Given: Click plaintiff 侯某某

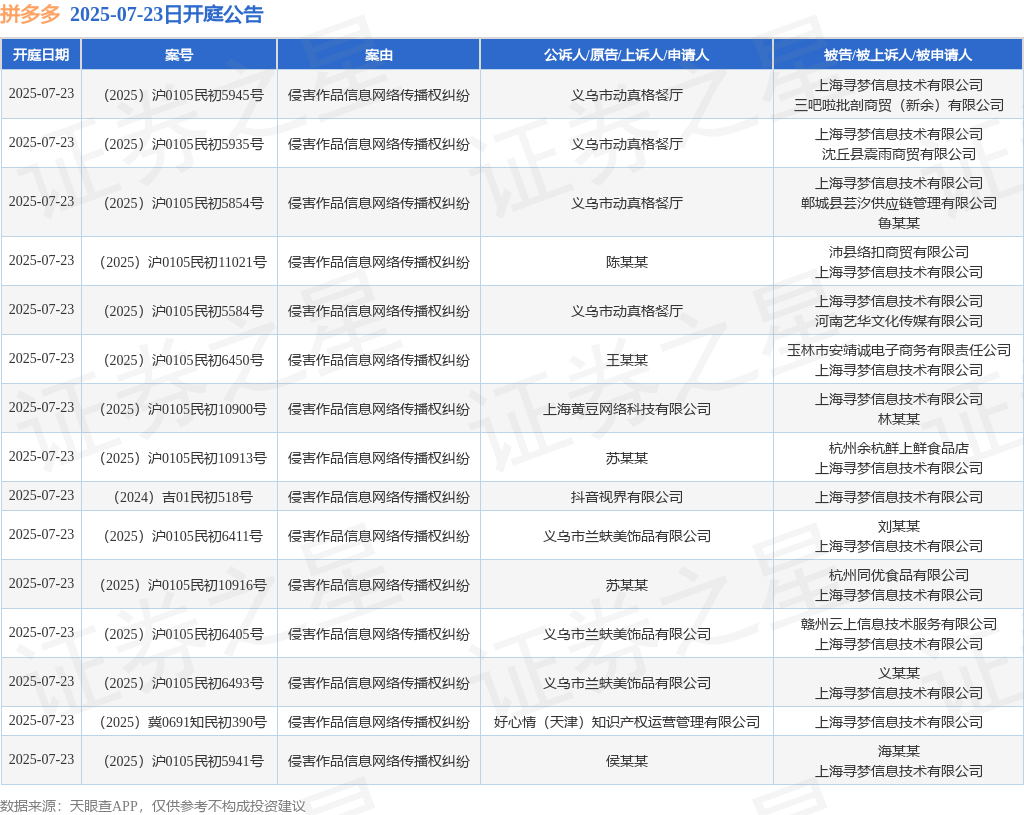Looking at the screenshot, I should (626, 761).
